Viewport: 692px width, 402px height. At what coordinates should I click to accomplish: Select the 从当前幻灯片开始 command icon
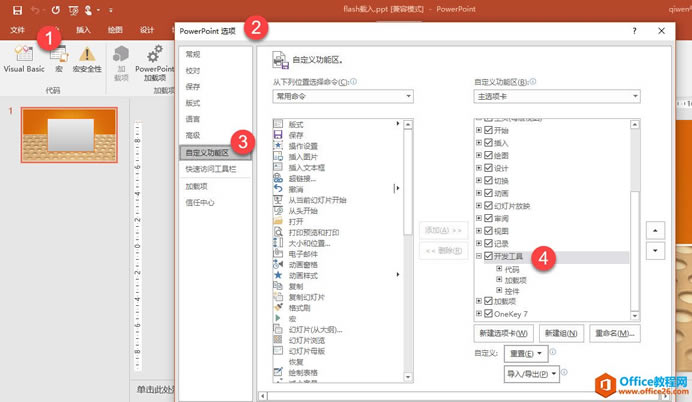tap(278, 199)
